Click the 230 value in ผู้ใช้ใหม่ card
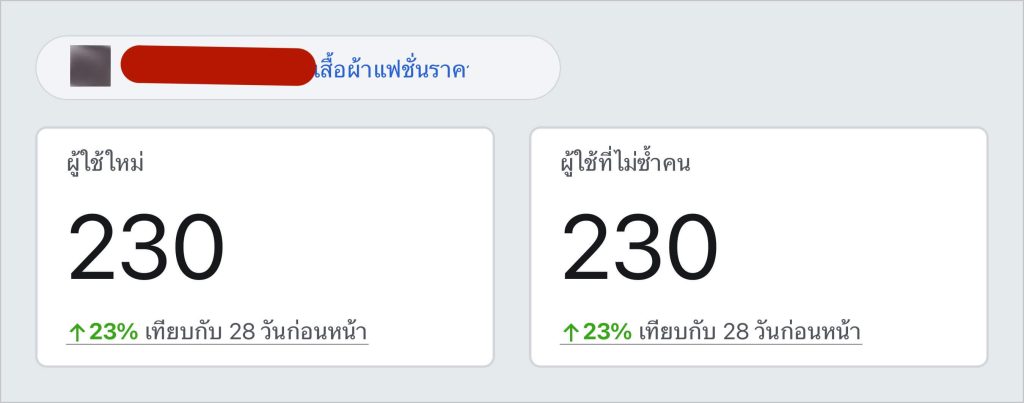 point(146,248)
